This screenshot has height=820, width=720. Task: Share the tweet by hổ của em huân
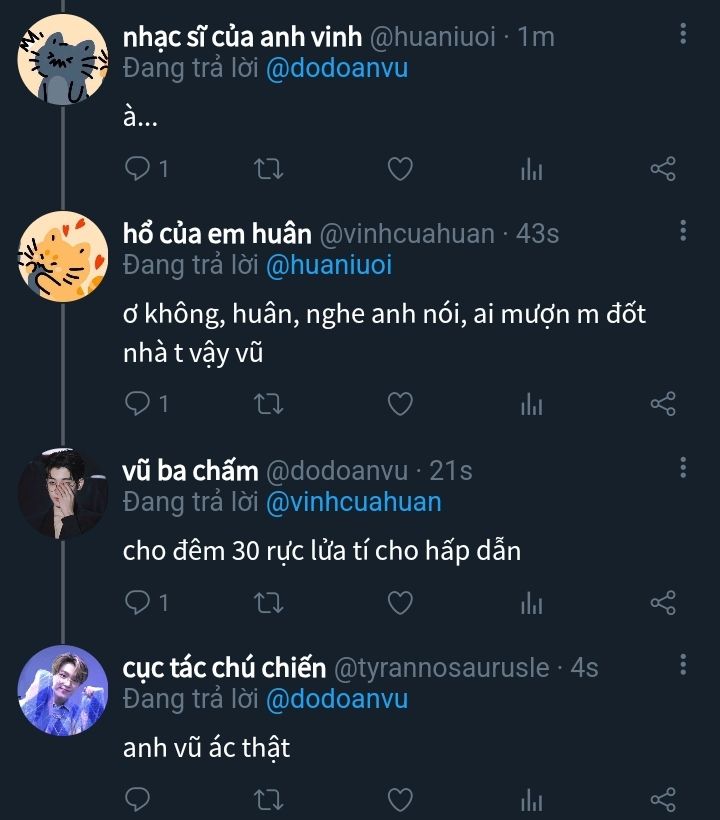[x=663, y=404]
